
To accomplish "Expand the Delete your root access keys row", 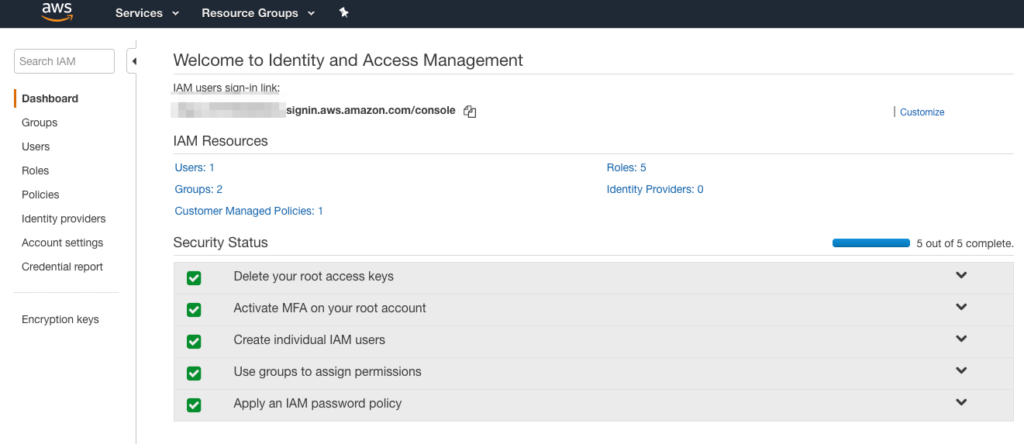I will (961, 275).
